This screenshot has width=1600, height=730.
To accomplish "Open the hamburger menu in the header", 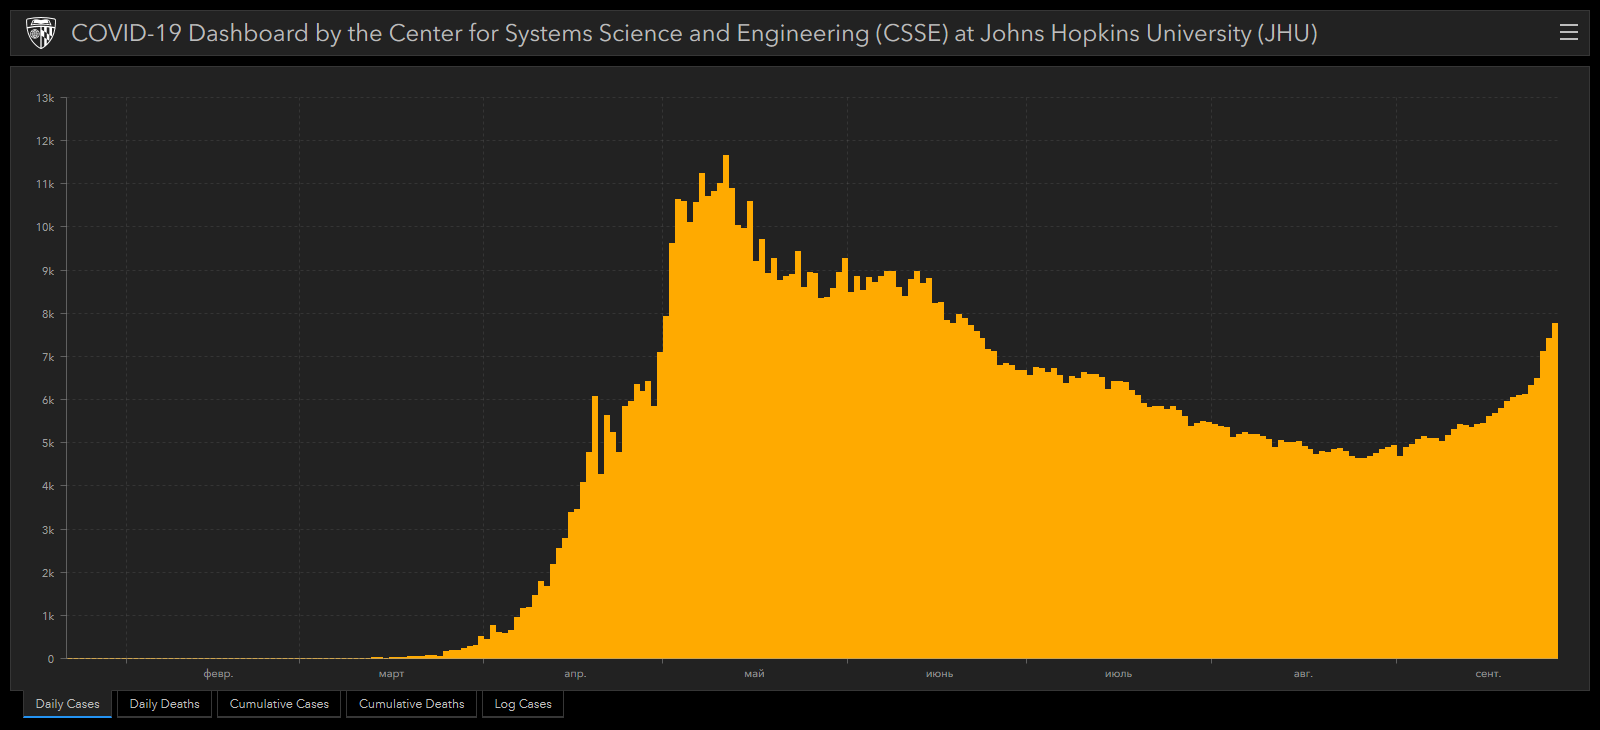I will 1568,33.
